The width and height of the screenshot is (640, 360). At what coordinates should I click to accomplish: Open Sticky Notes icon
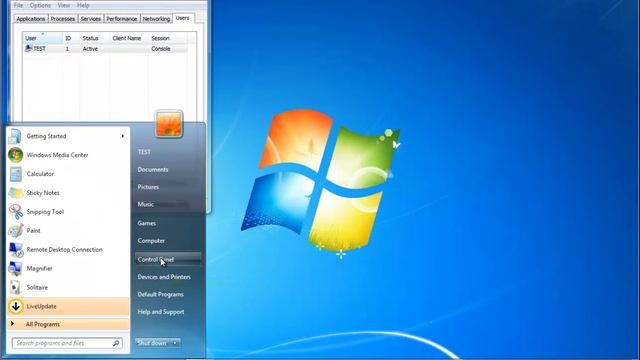[16, 193]
